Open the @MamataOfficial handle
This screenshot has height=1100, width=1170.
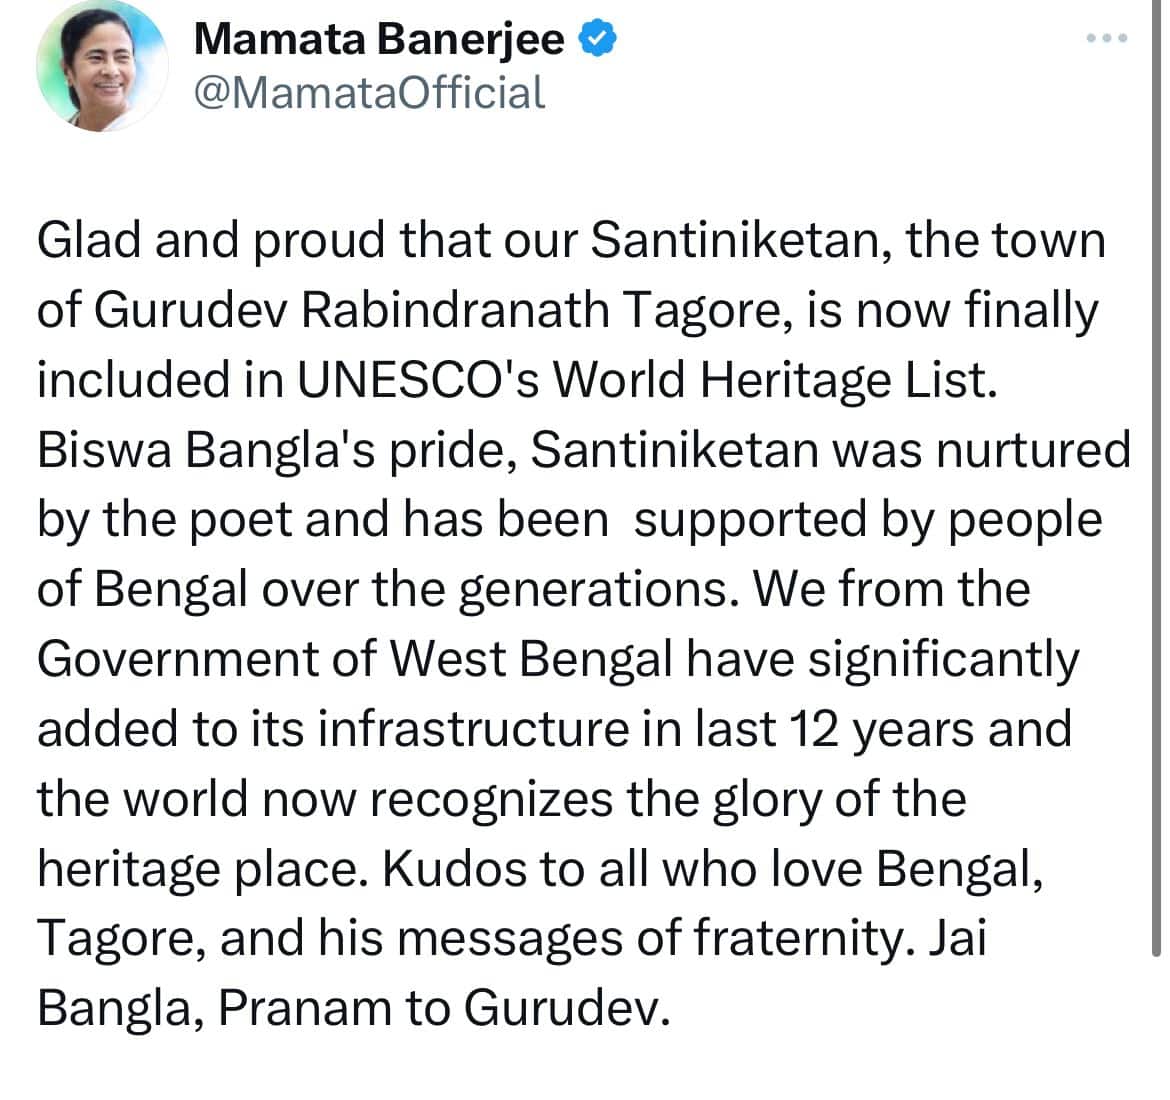369,92
